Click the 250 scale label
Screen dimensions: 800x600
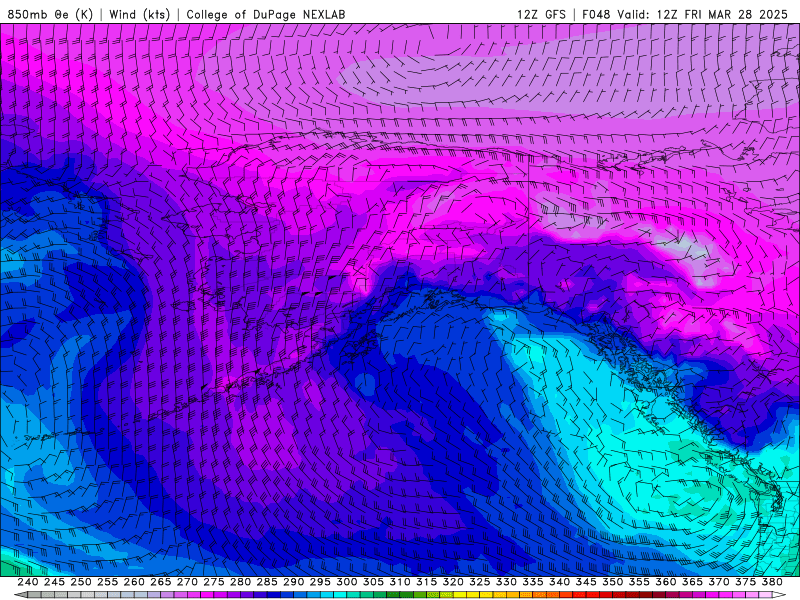click(x=81, y=582)
